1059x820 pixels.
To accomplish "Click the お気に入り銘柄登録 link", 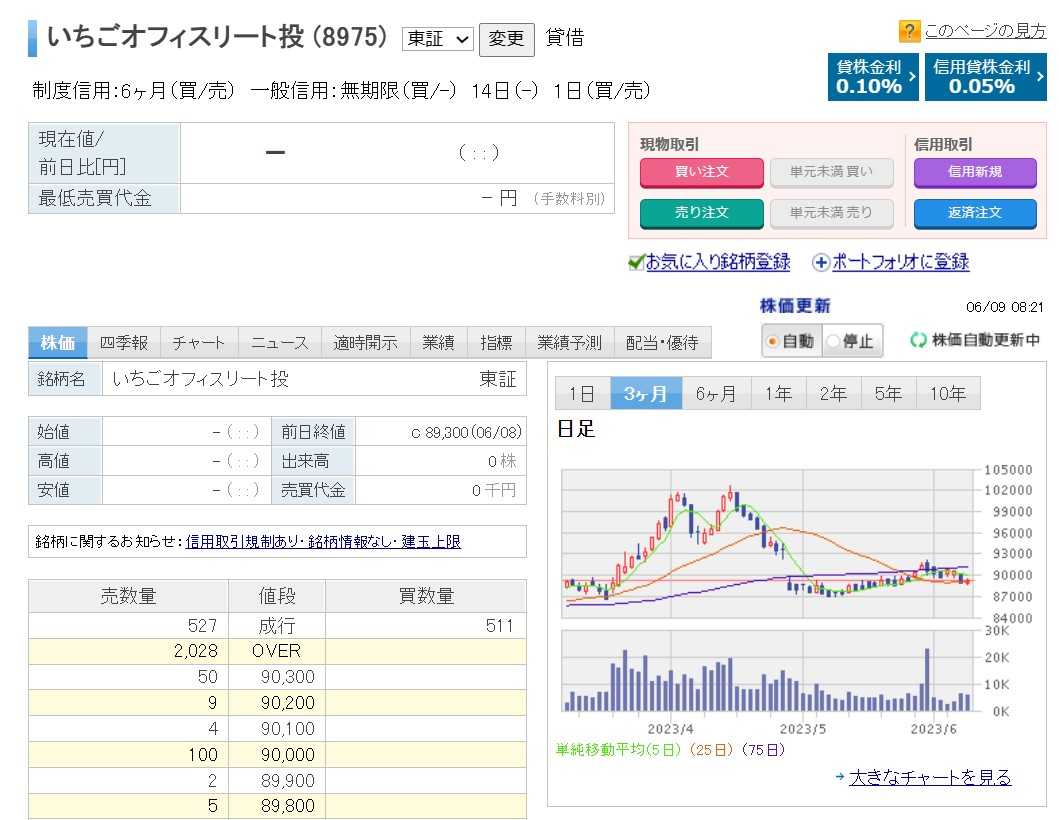I will click(x=718, y=262).
